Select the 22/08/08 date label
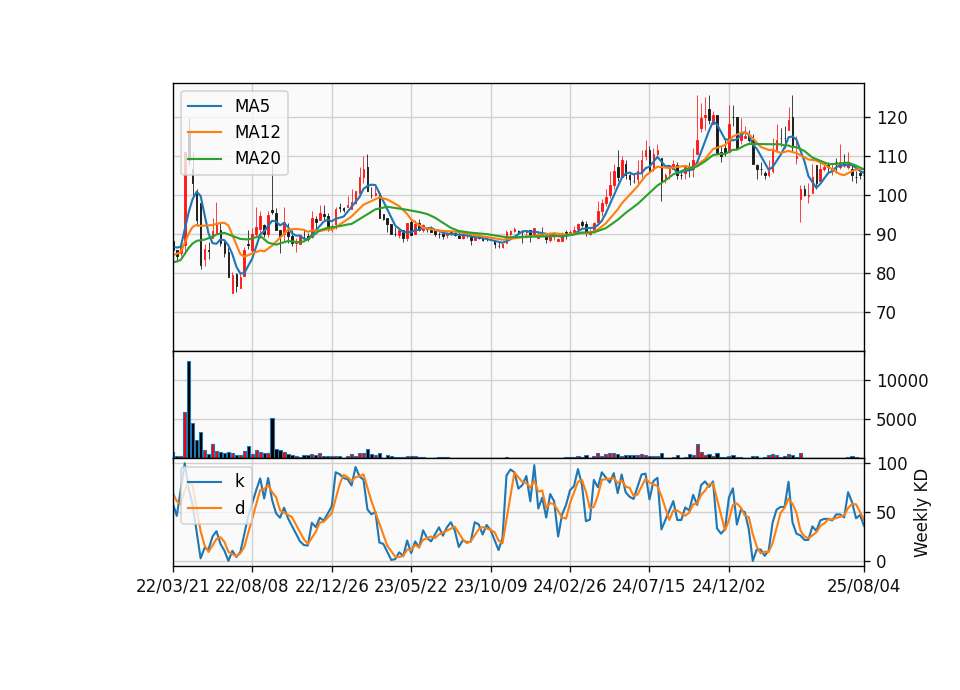The image size is (960, 690). coord(252,586)
